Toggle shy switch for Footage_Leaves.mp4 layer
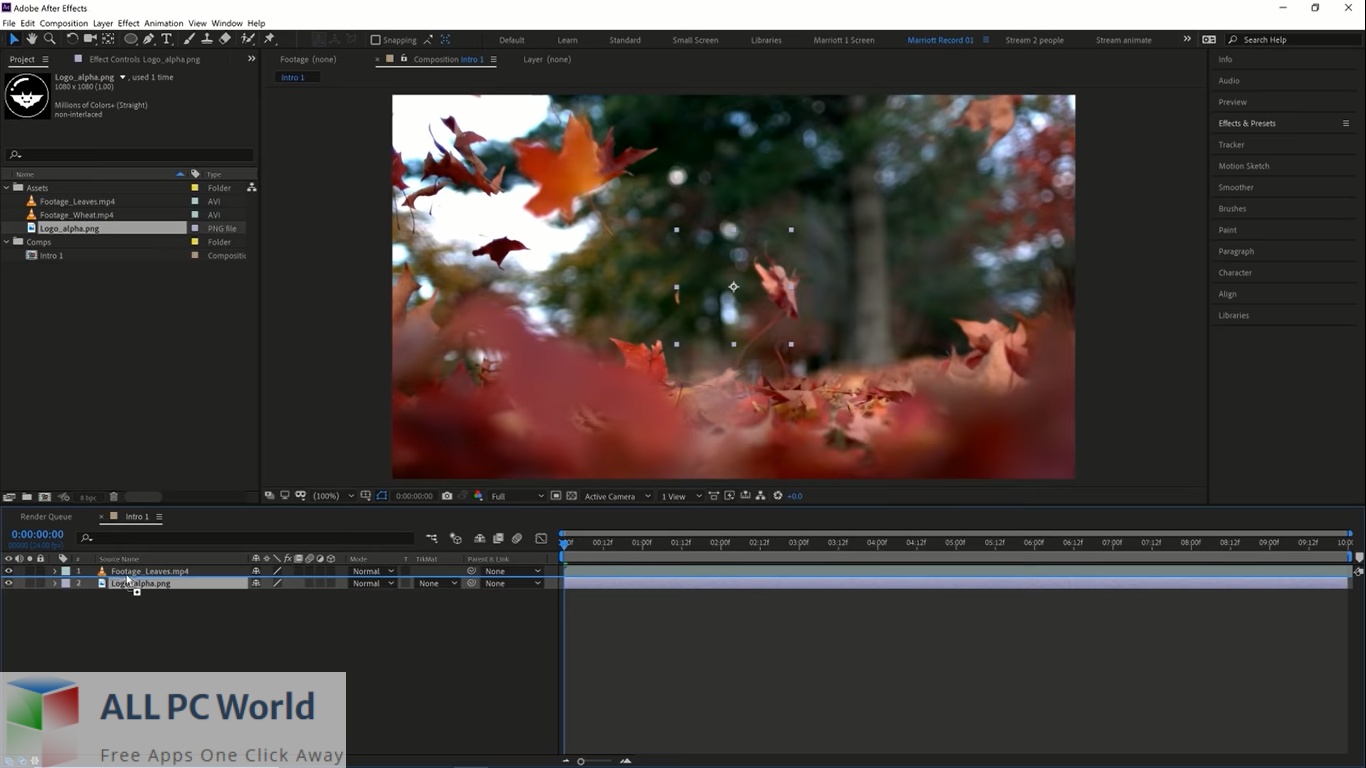 tap(256, 571)
